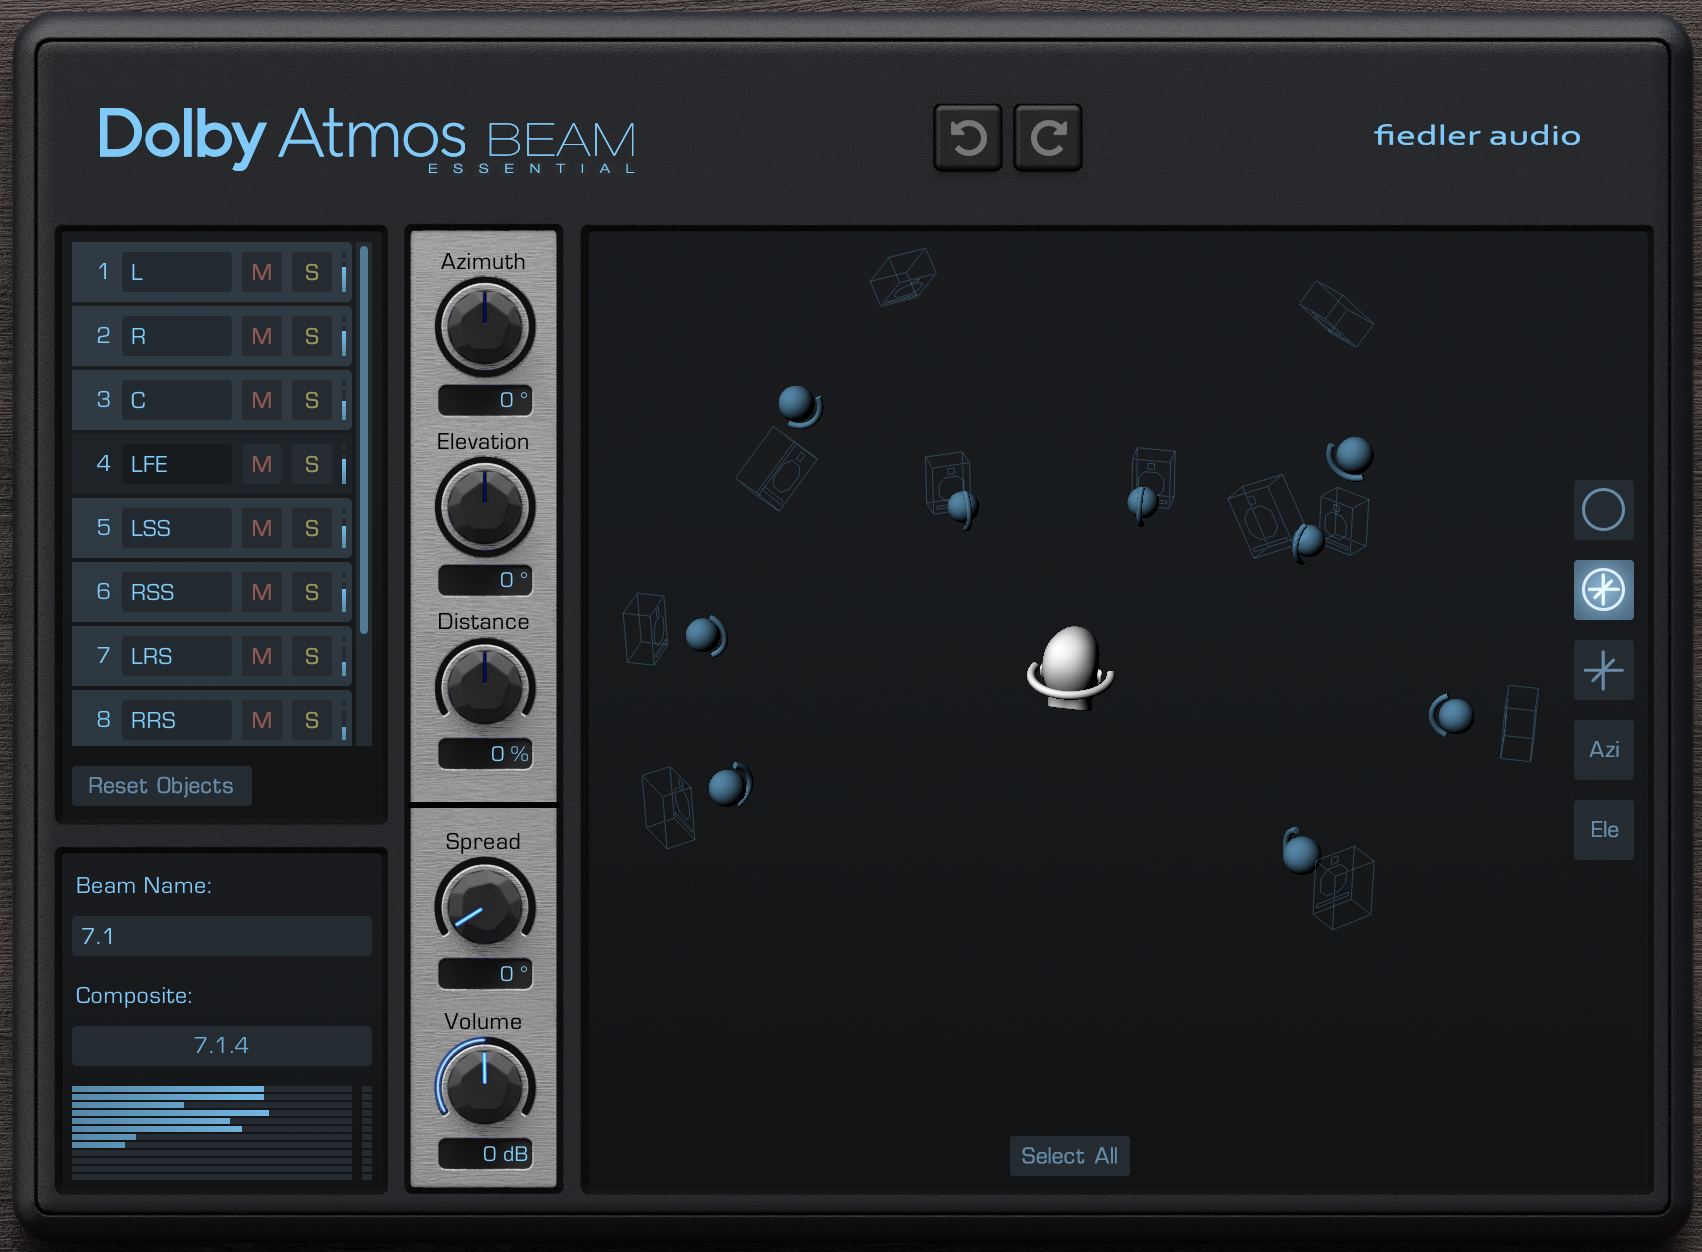Screen dimensions: 1702x1252
Task: Click the Elevation knob
Action: 485,507
